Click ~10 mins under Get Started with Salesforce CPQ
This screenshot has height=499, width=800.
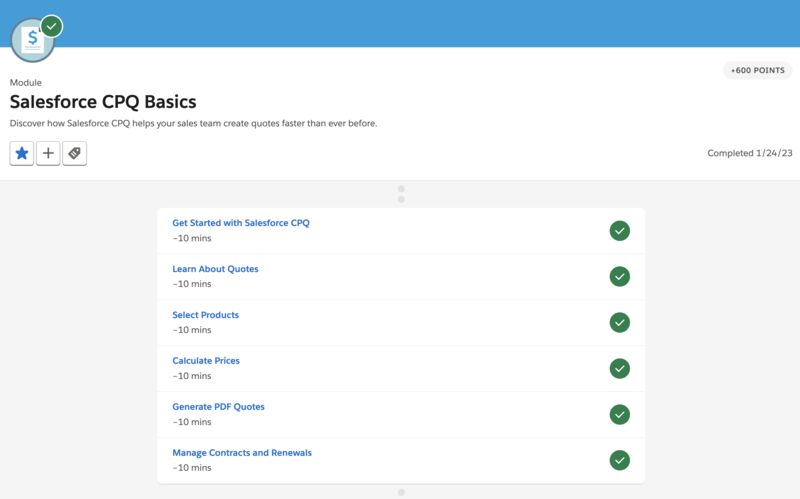[192, 238]
